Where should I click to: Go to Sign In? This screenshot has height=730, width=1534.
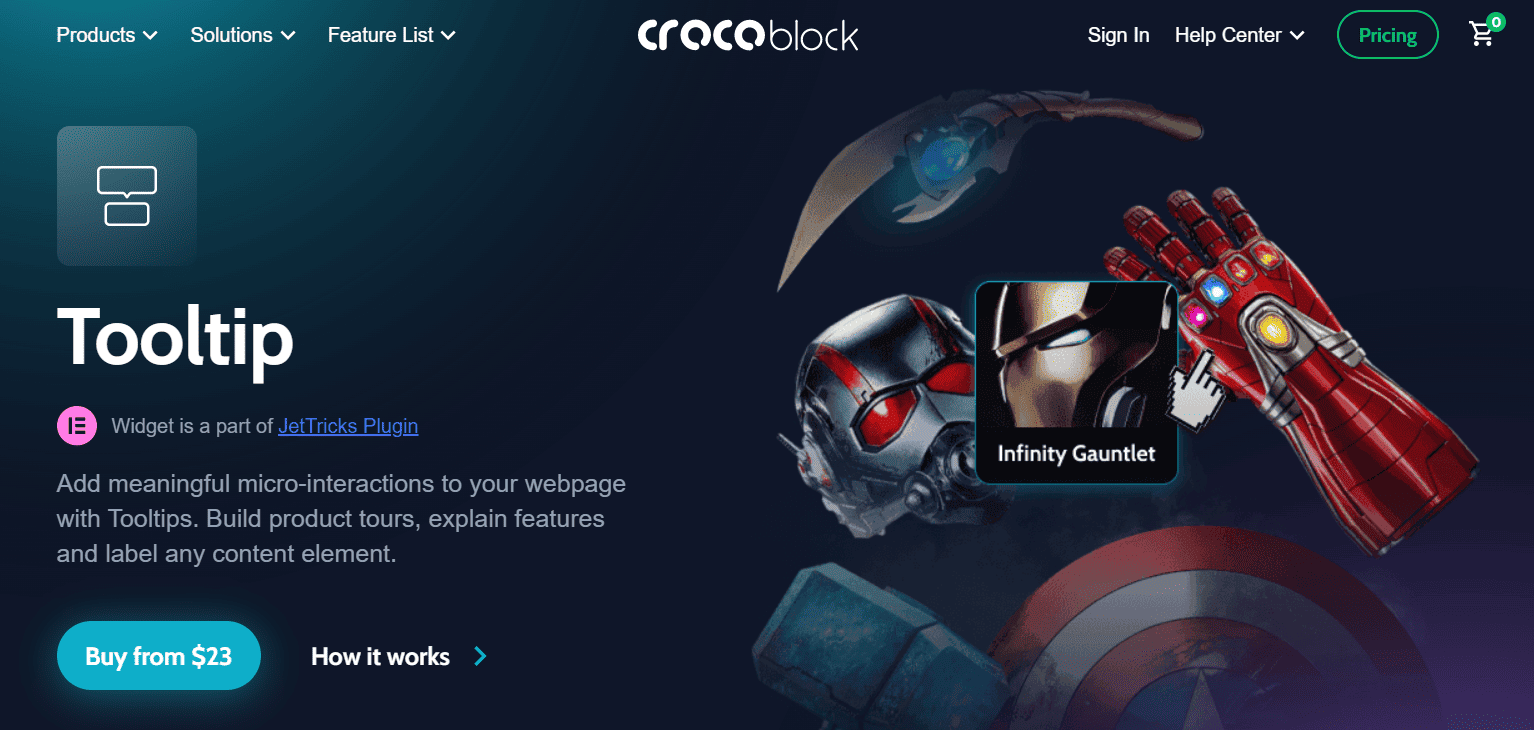(x=1118, y=35)
